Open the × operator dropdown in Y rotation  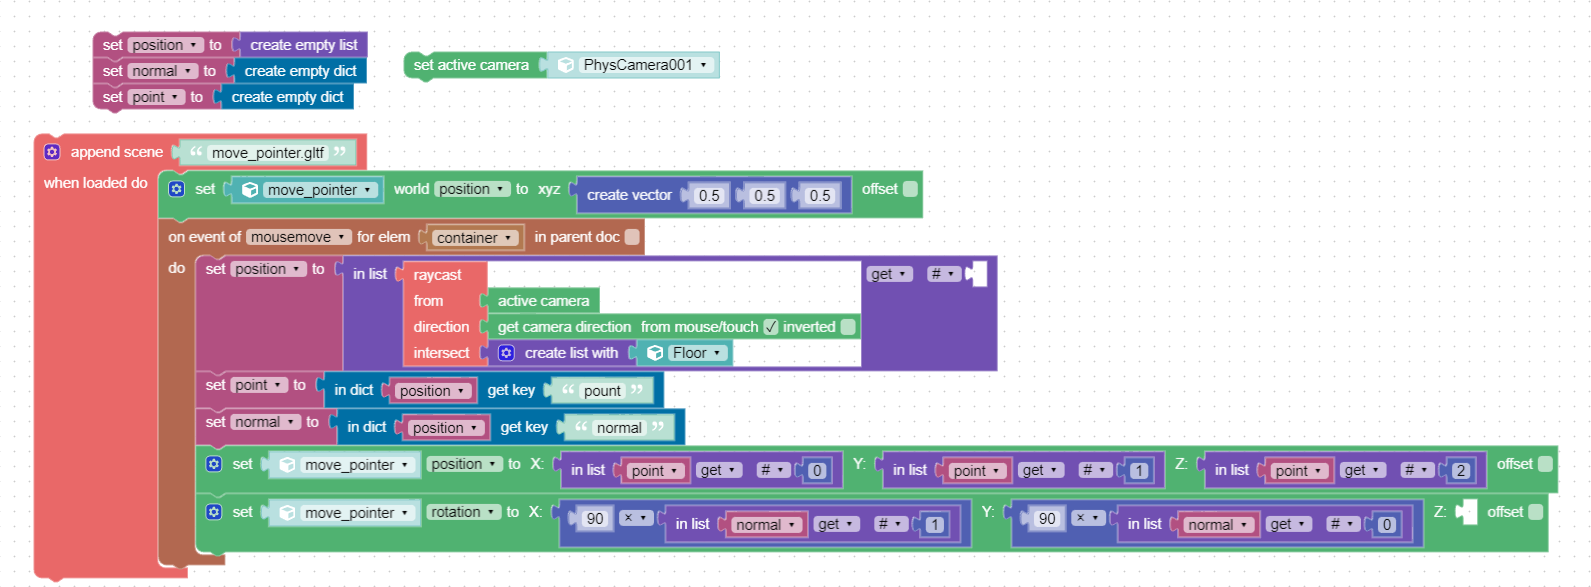click(1088, 518)
